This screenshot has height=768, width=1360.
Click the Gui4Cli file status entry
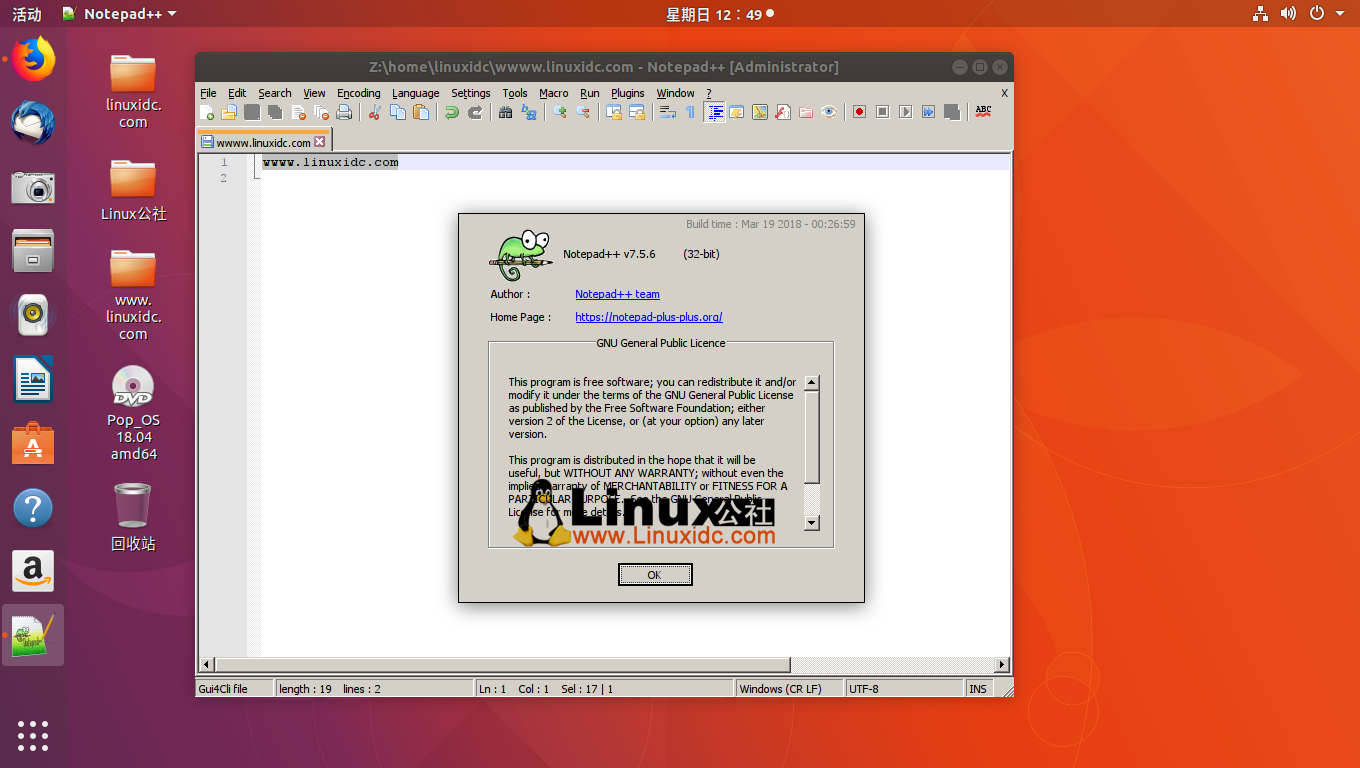(234, 688)
